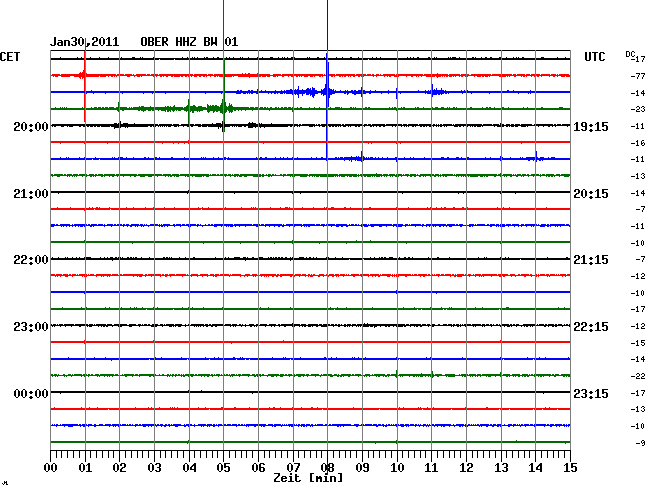Click the DC column header label
The height and width of the screenshot is (494, 650).
[630, 54]
